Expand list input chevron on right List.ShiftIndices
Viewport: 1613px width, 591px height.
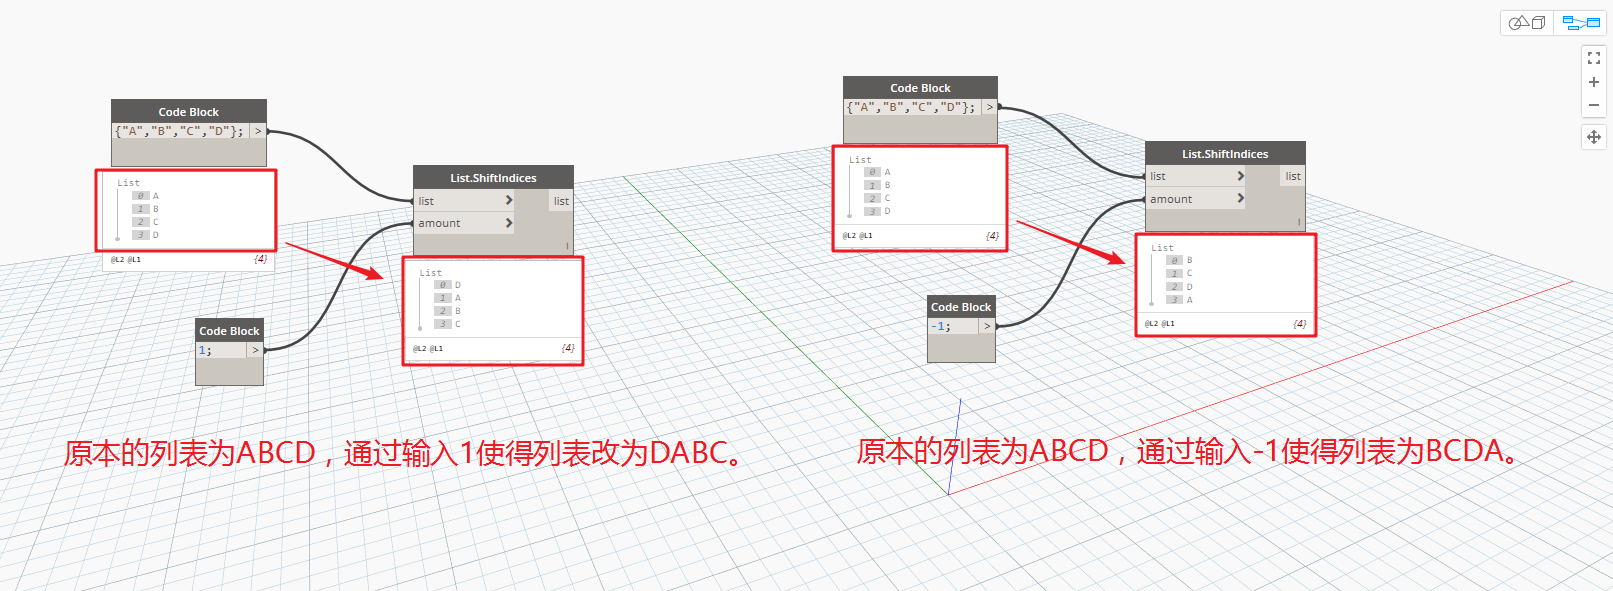pos(1241,176)
